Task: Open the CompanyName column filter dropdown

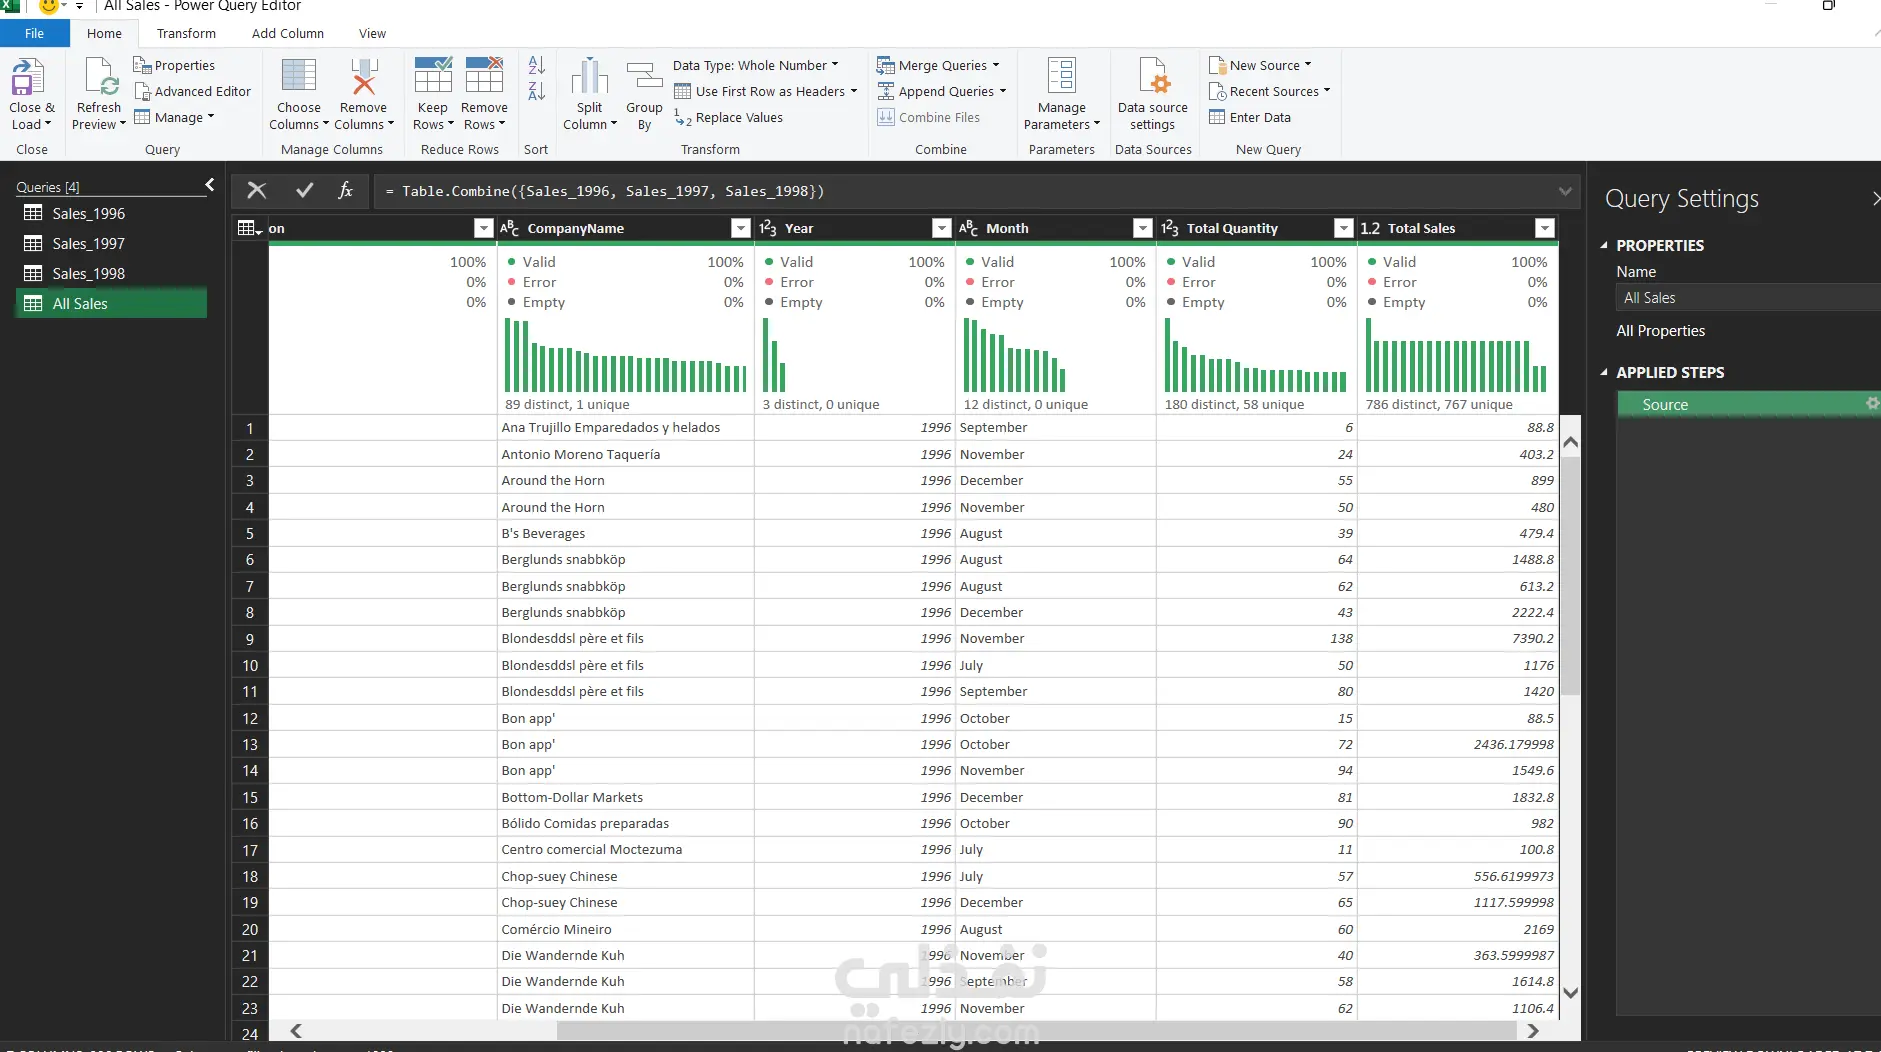Action: [740, 229]
